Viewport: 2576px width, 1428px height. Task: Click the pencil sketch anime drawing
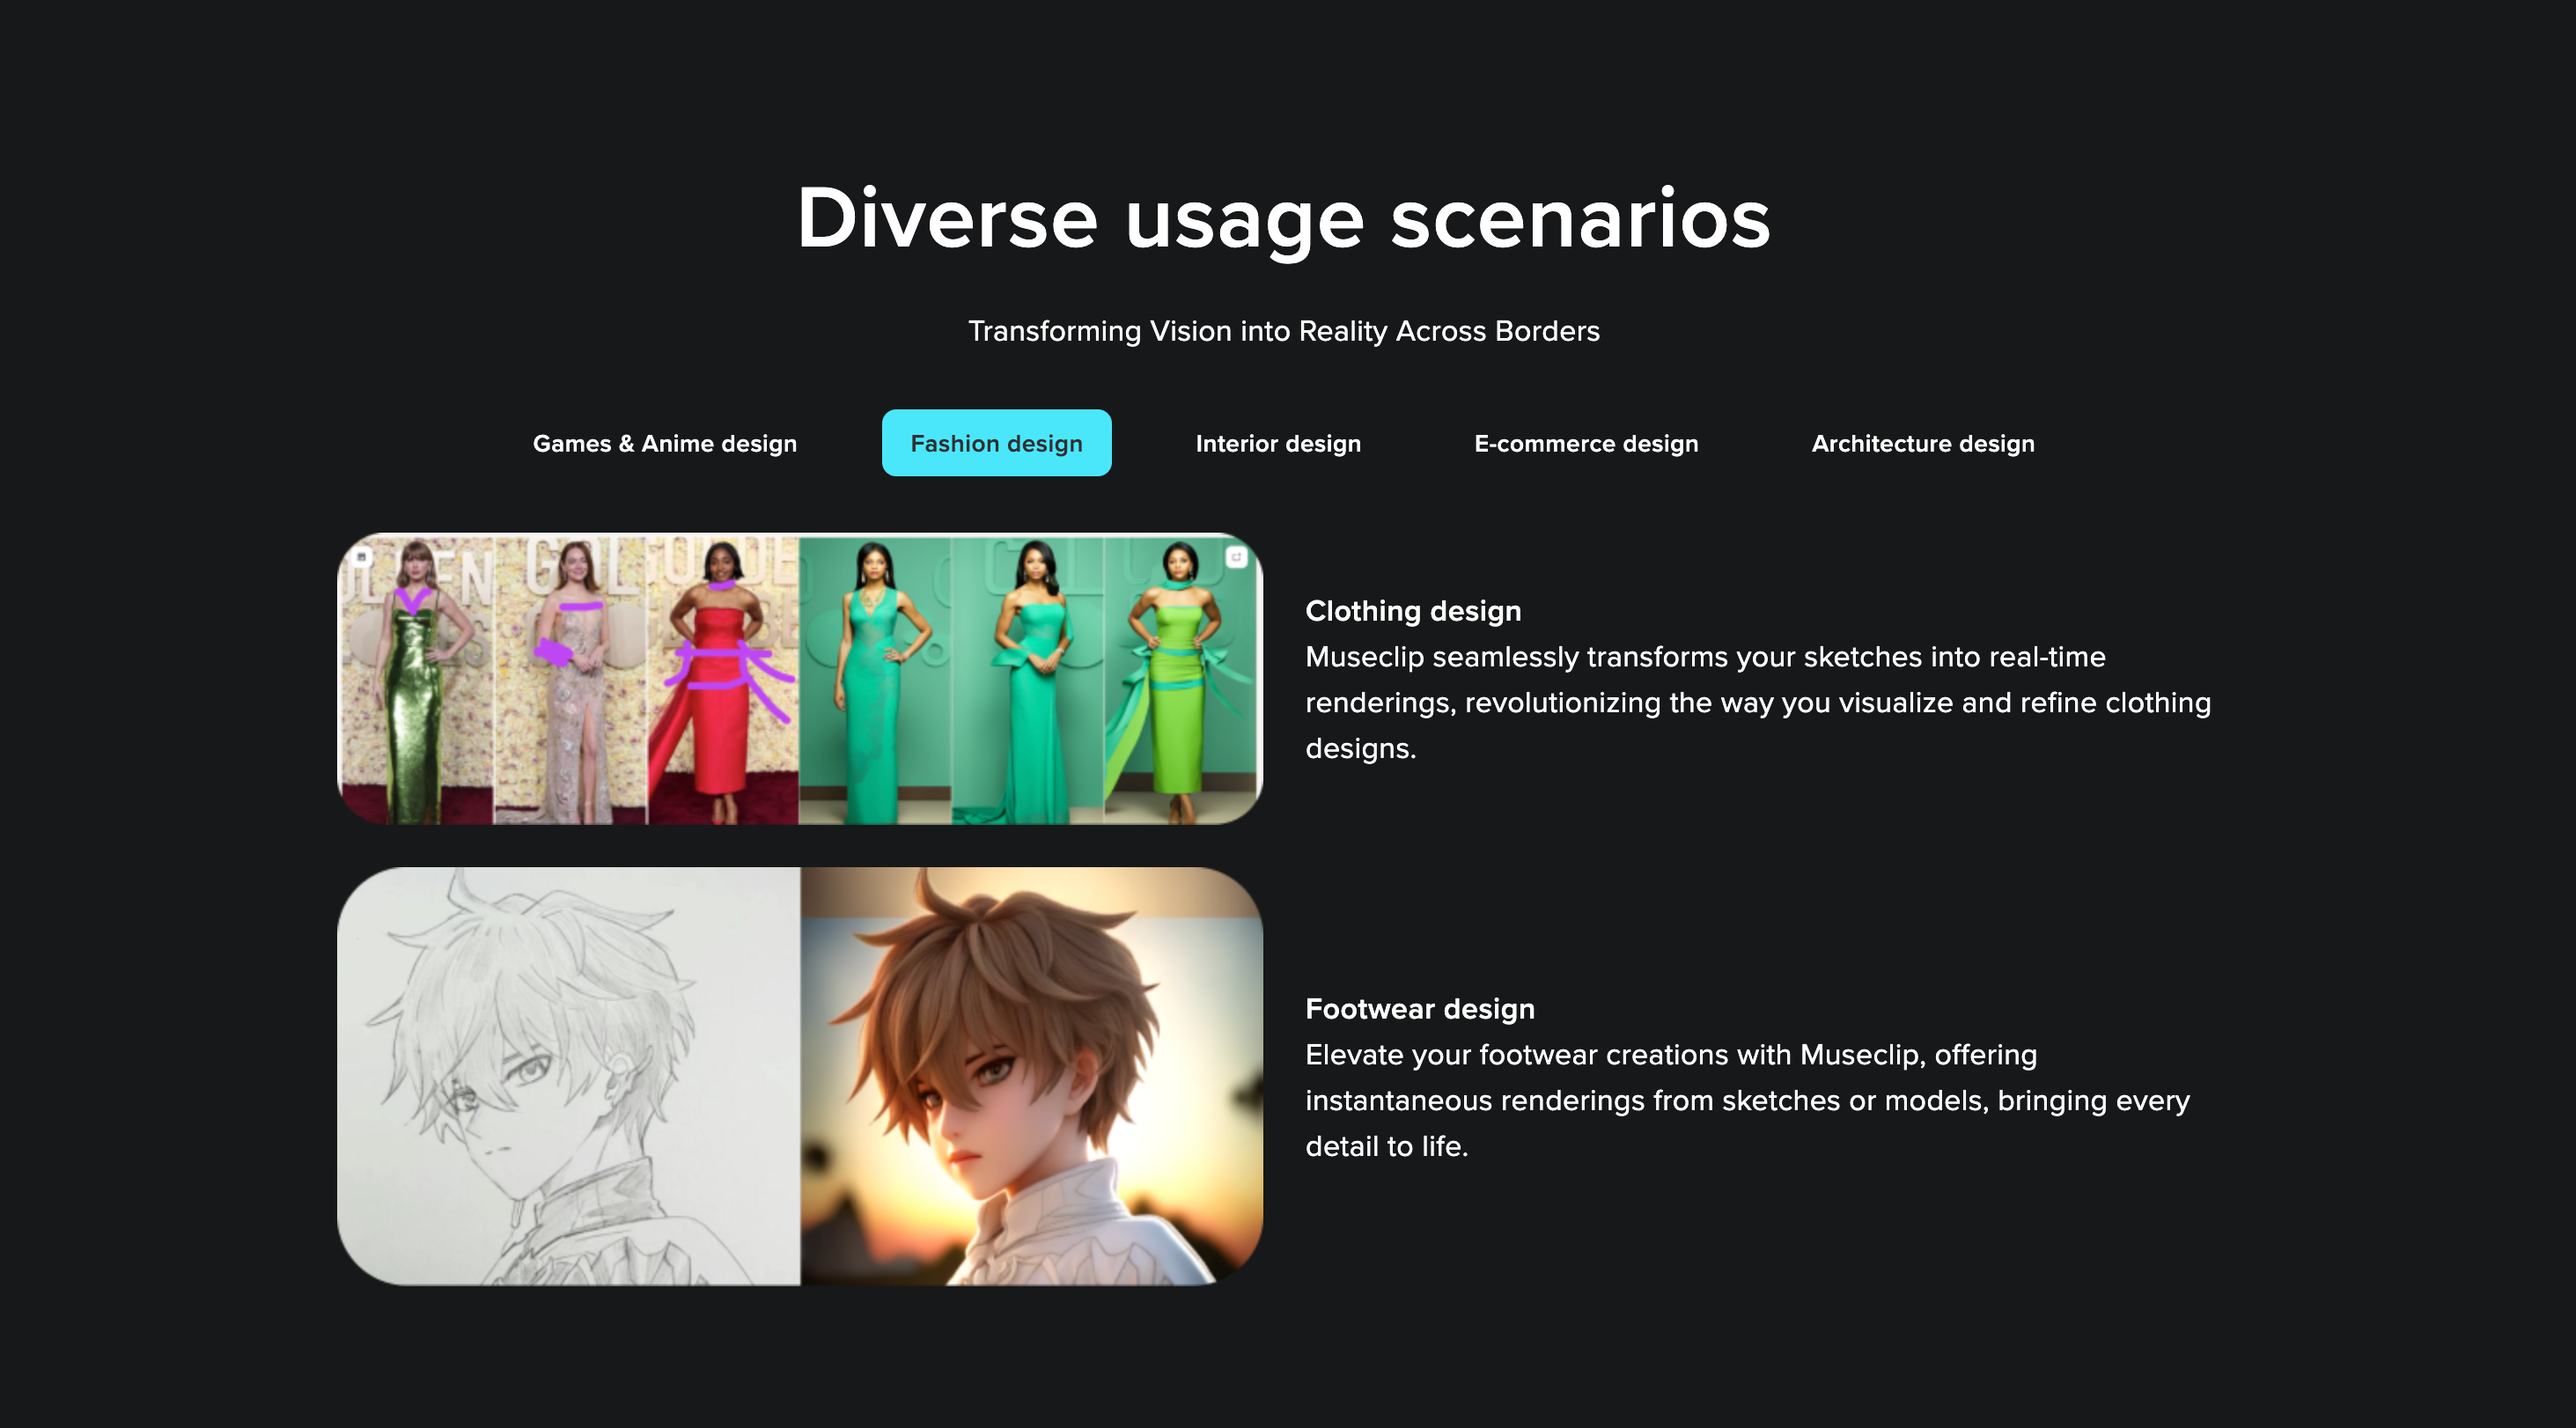pos(568,1076)
